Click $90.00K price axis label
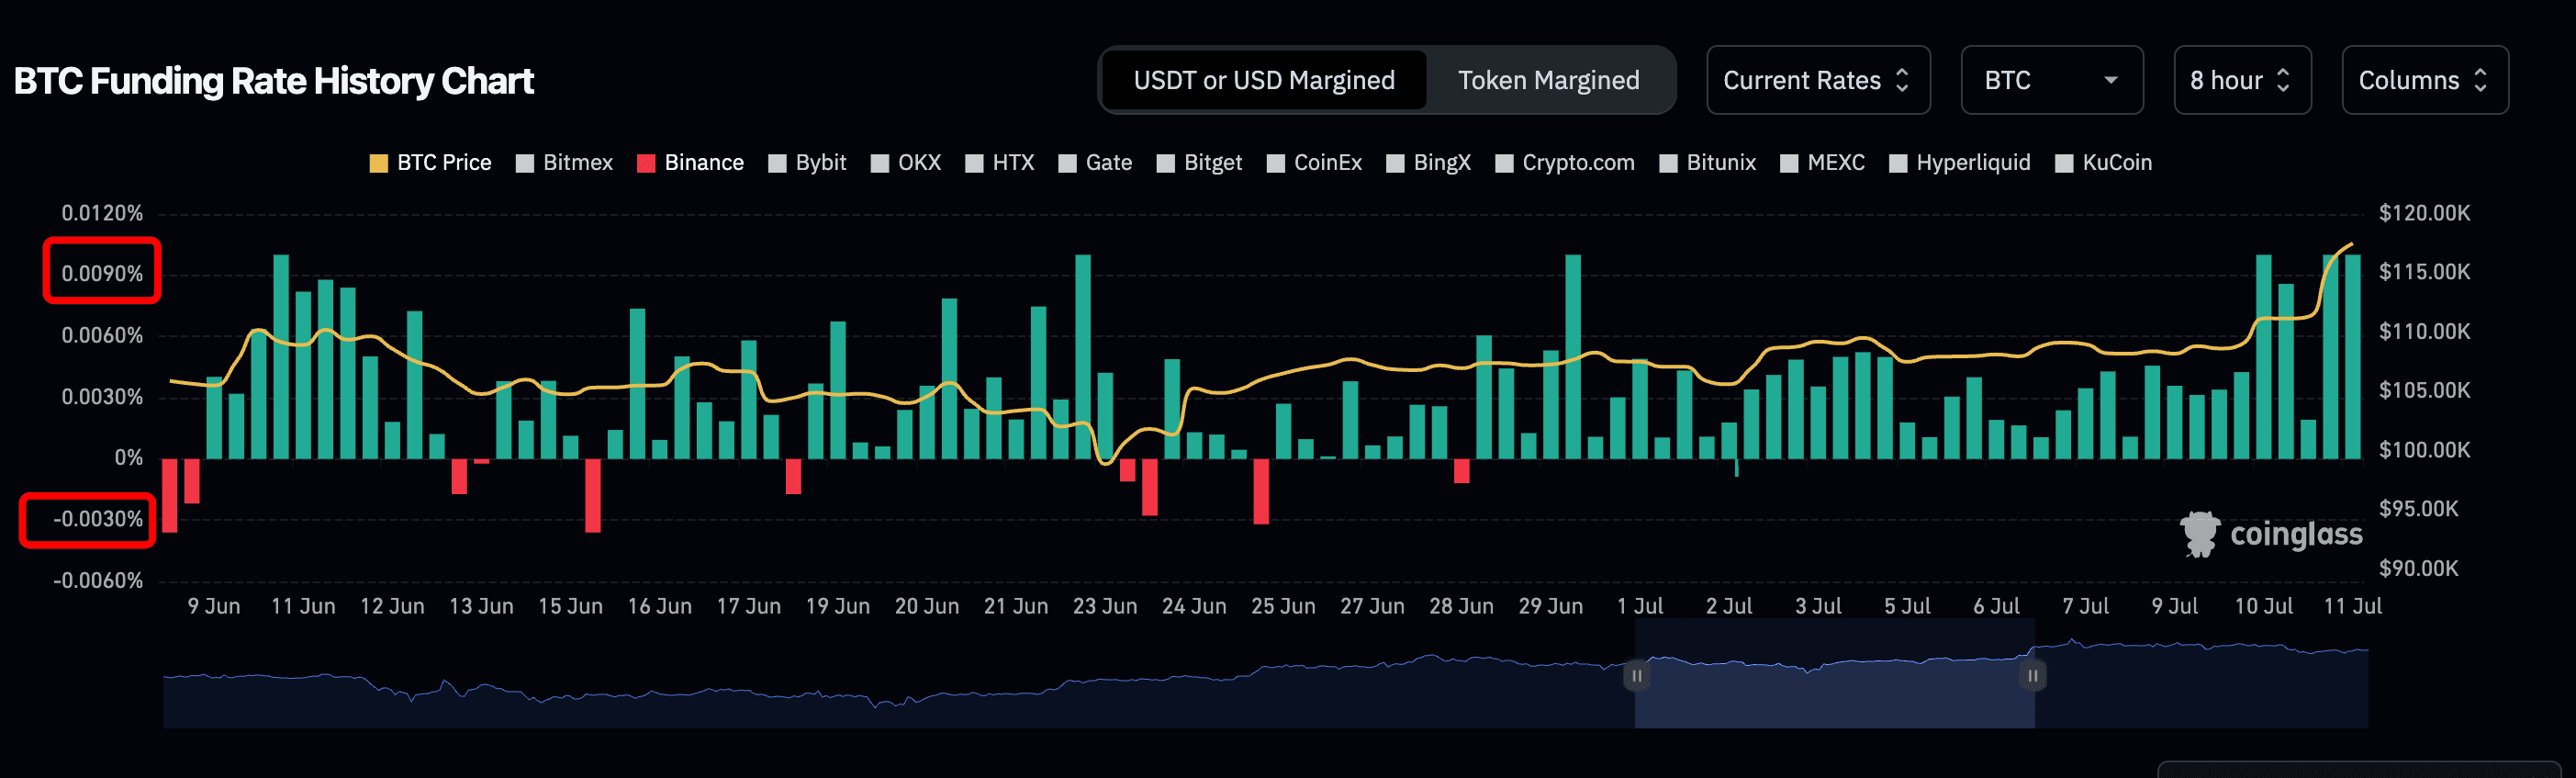Image resolution: width=2576 pixels, height=778 pixels. 2418,569
